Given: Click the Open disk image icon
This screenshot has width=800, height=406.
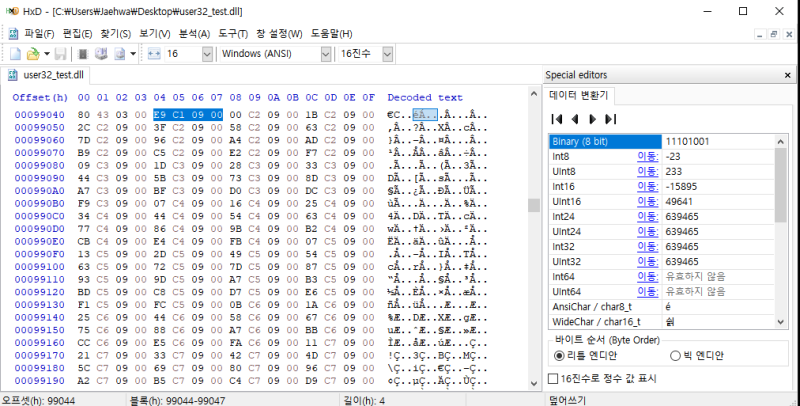Looking at the screenshot, I should coord(119,54).
